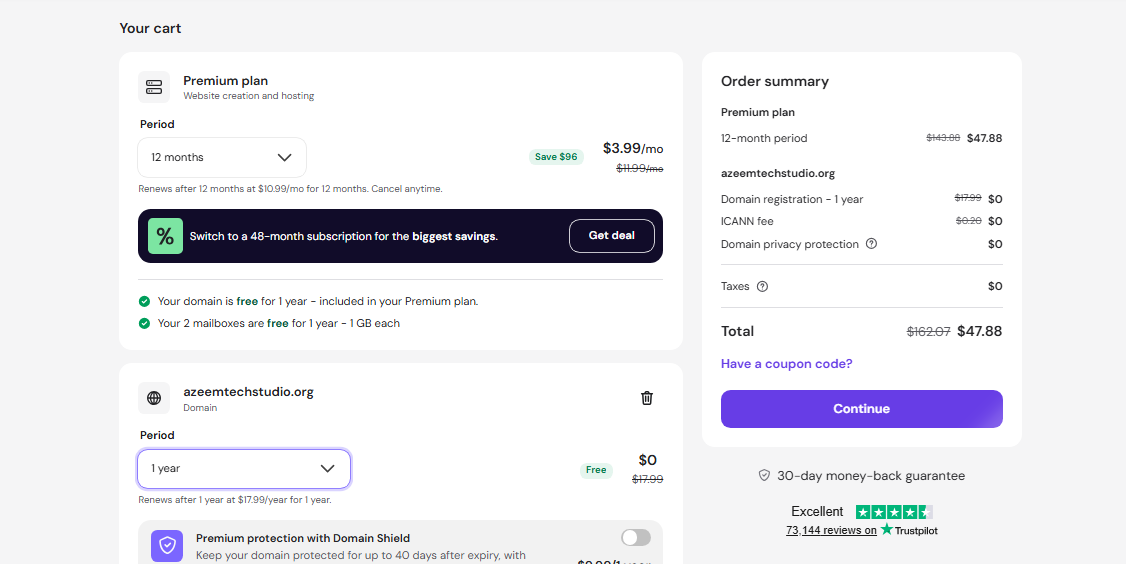Image resolution: width=1126 pixels, height=564 pixels.
Task: Click the Excellent rating label
Action: point(817,512)
